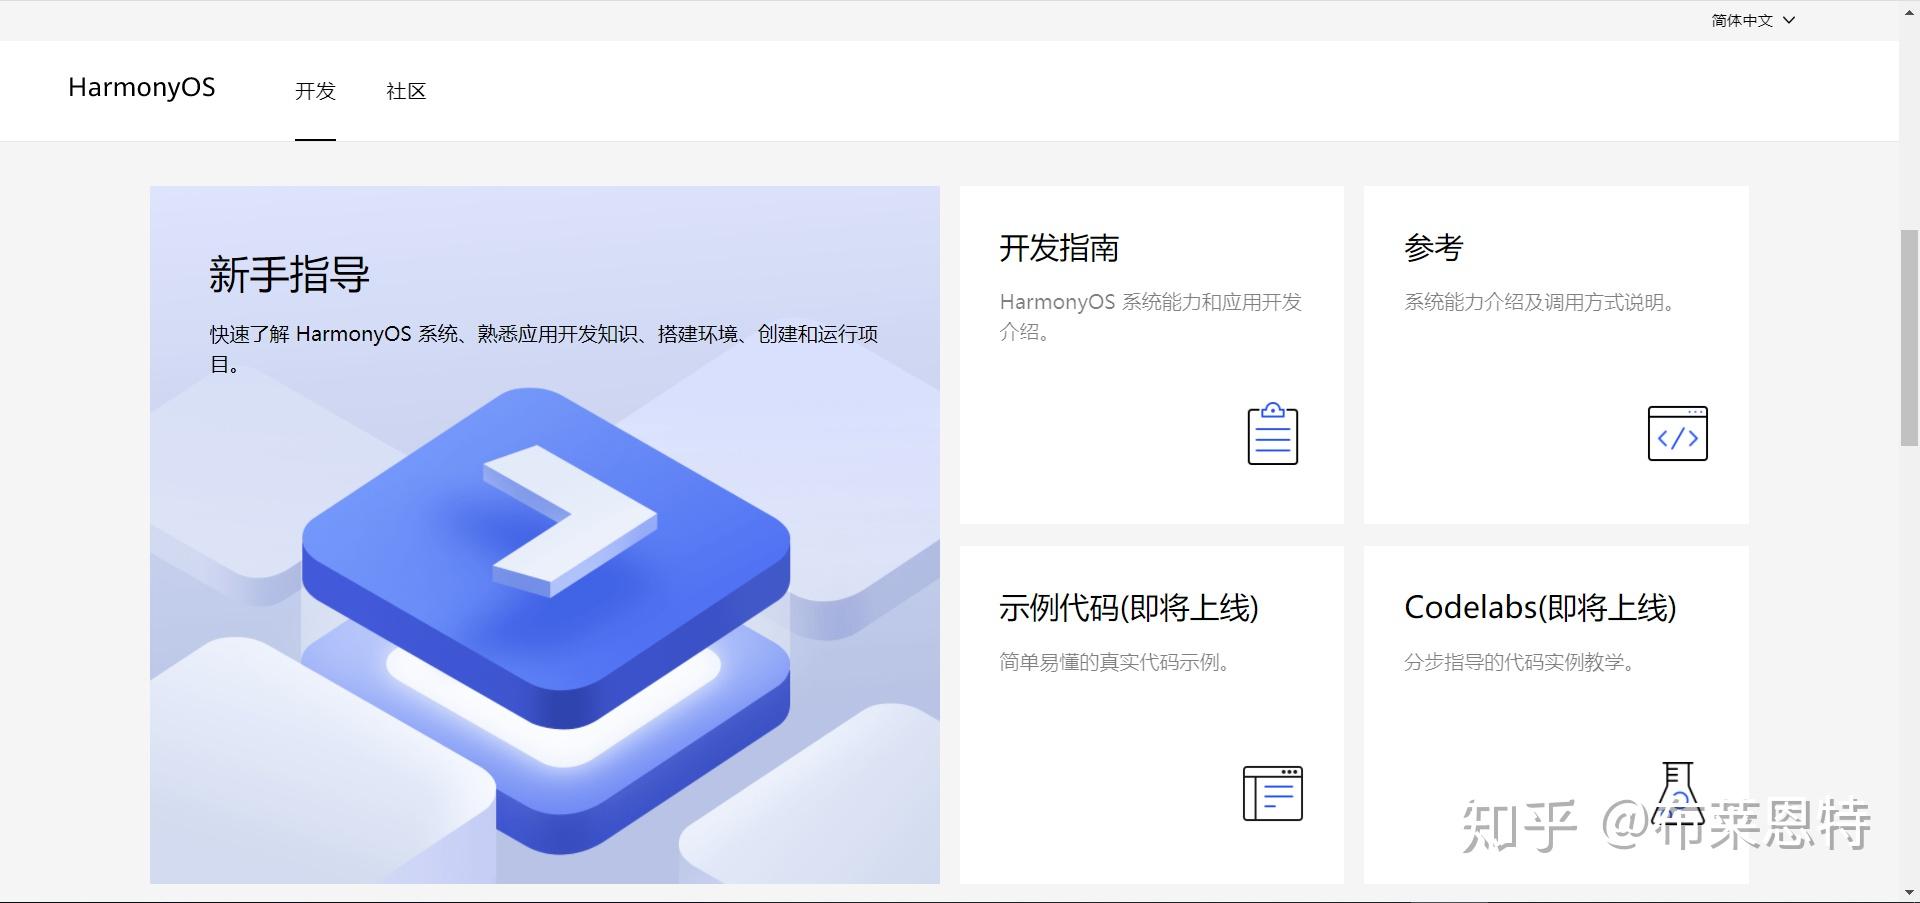Switch to the 社区 tab

(404, 91)
